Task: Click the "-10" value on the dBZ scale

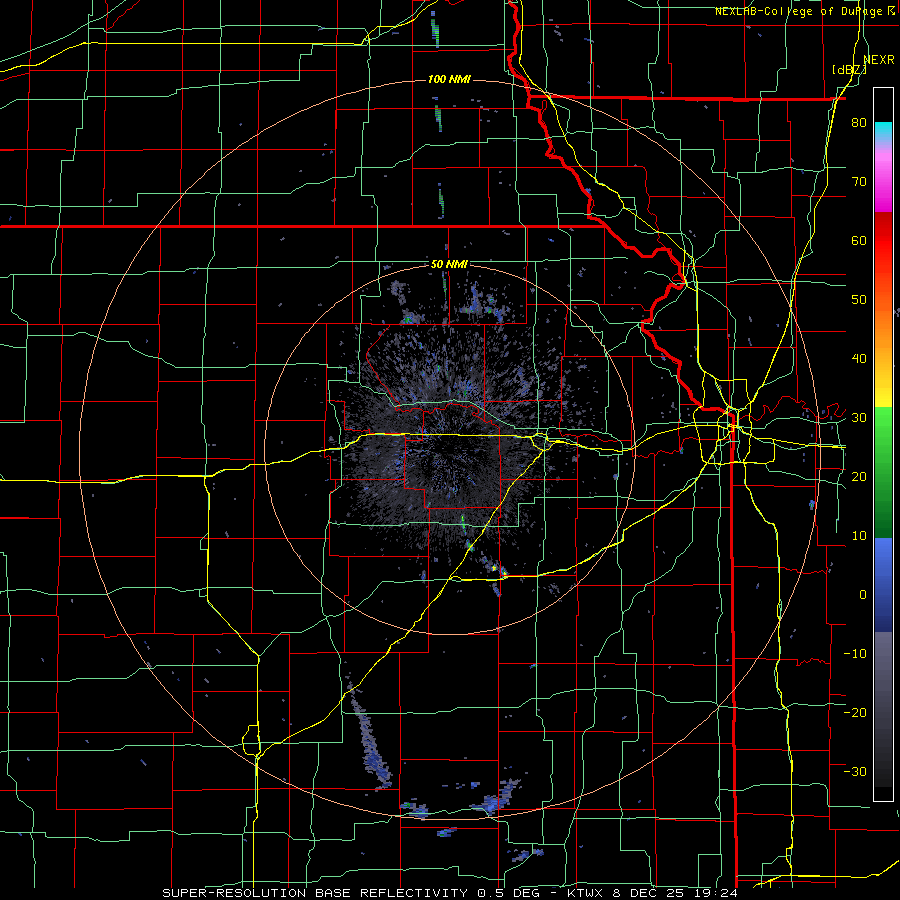Action: click(855, 653)
